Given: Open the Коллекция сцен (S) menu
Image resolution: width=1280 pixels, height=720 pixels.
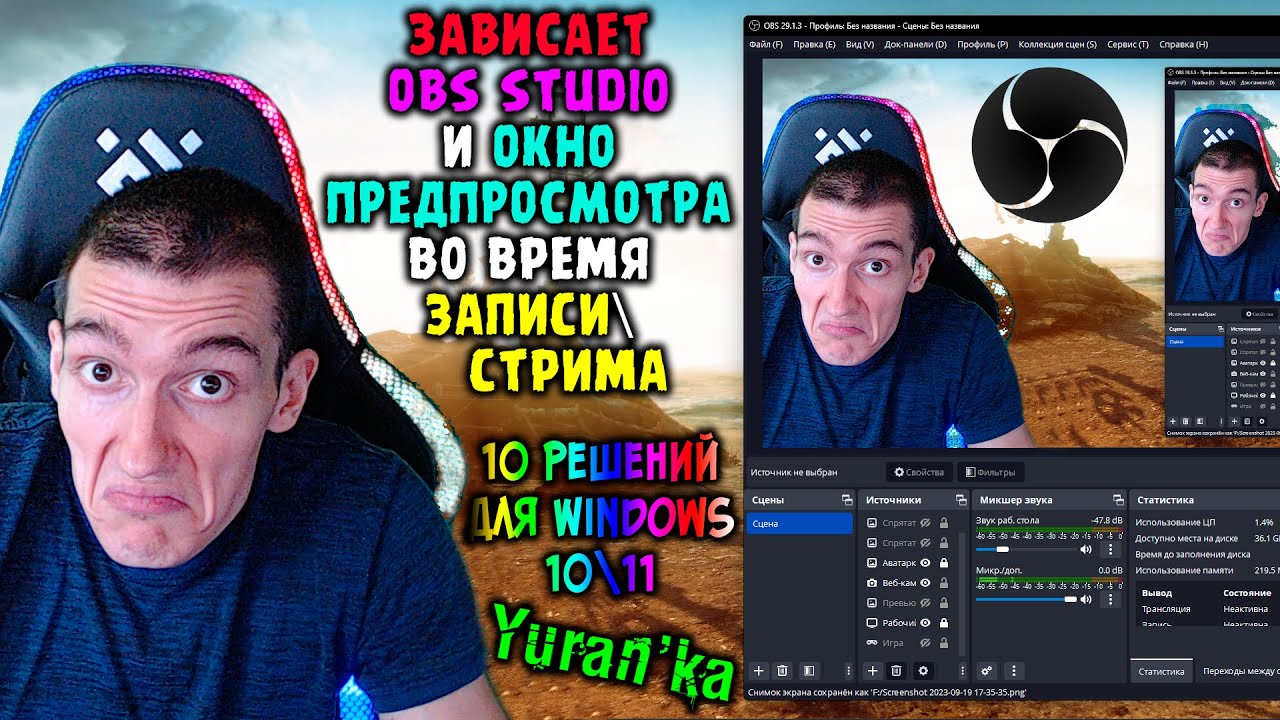Looking at the screenshot, I should tap(1057, 44).
